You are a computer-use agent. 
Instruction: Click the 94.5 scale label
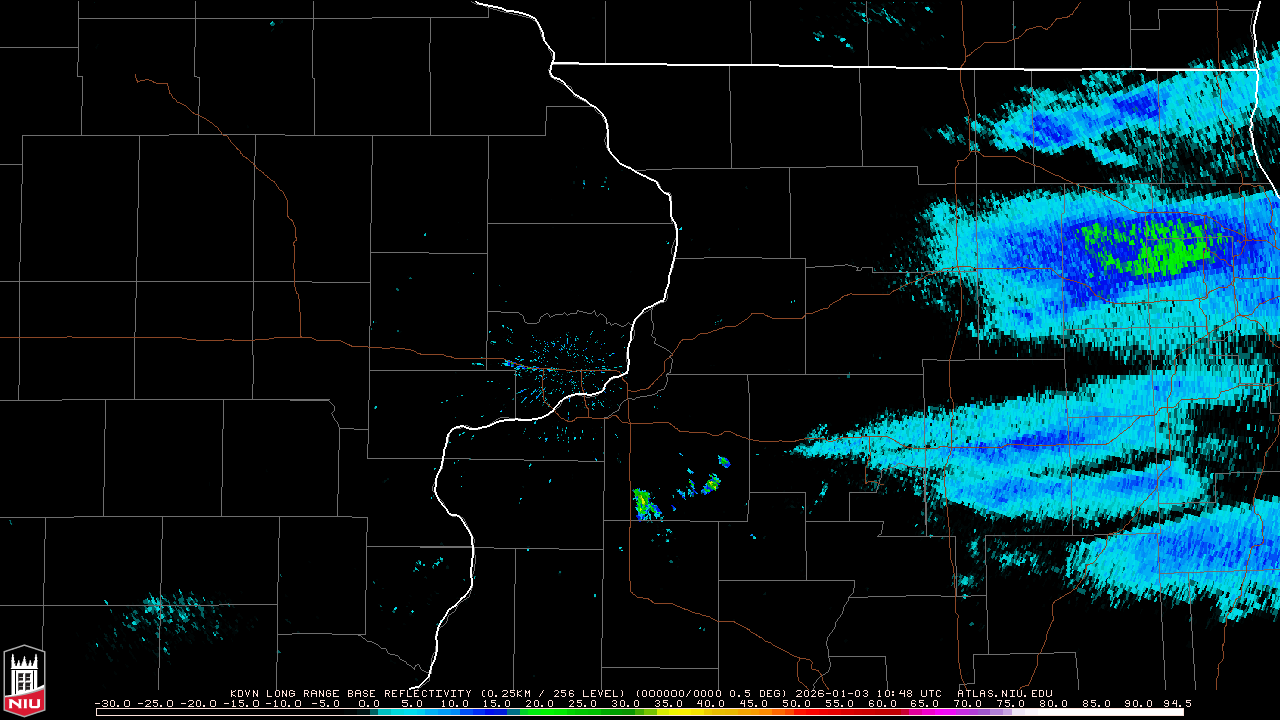(1176, 704)
